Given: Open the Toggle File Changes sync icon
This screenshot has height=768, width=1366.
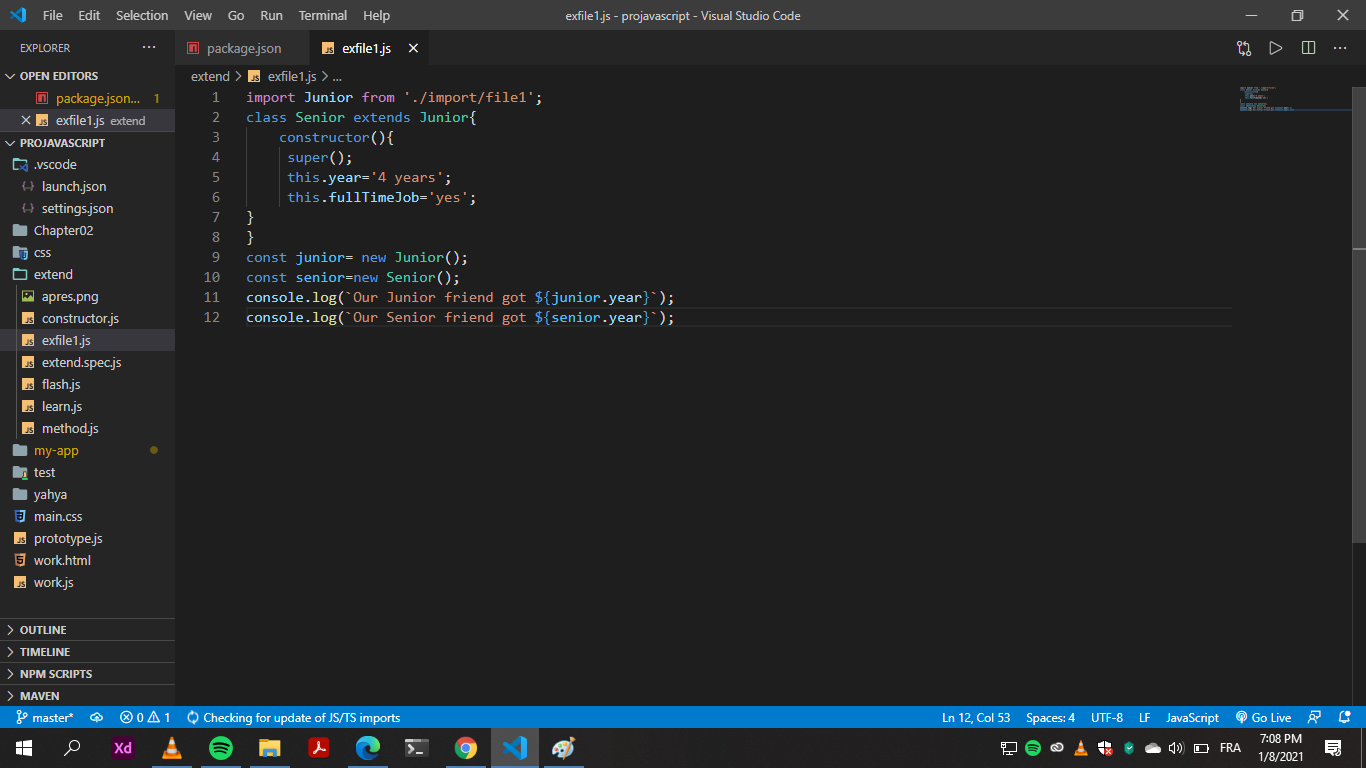Looking at the screenshot, I should 1243,47.
